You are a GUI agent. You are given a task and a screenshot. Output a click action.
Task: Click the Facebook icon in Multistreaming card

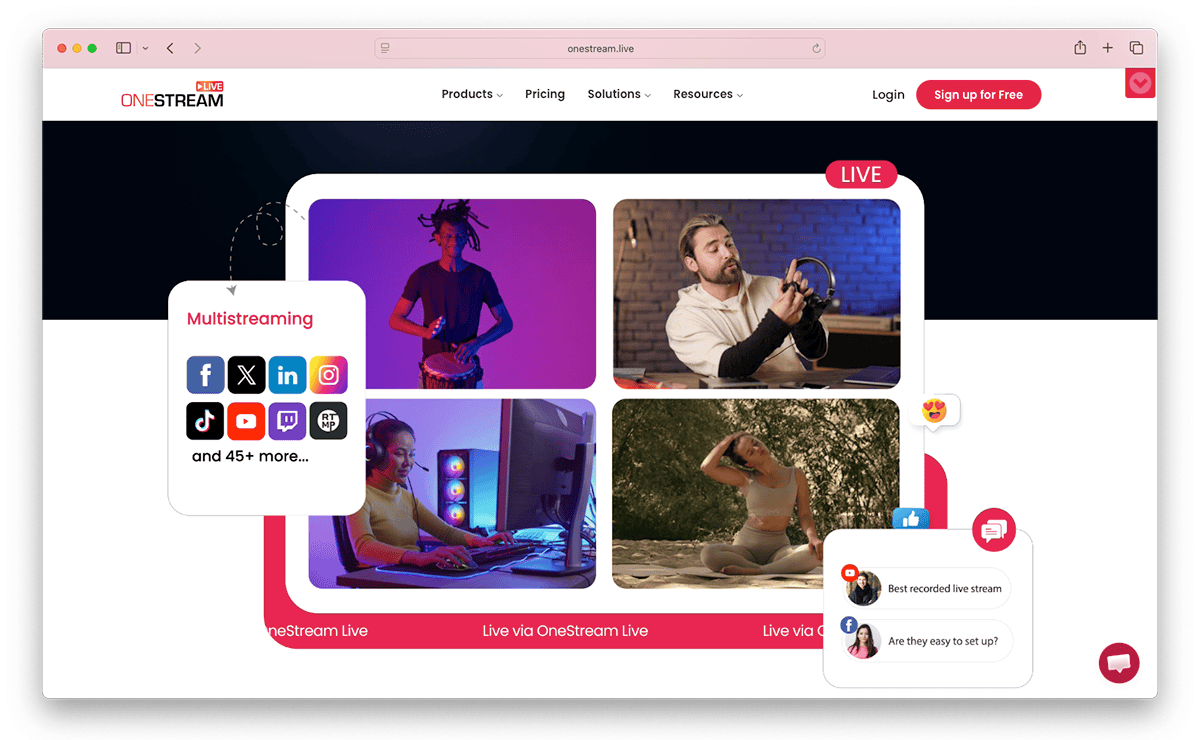[x=205, y=375]
